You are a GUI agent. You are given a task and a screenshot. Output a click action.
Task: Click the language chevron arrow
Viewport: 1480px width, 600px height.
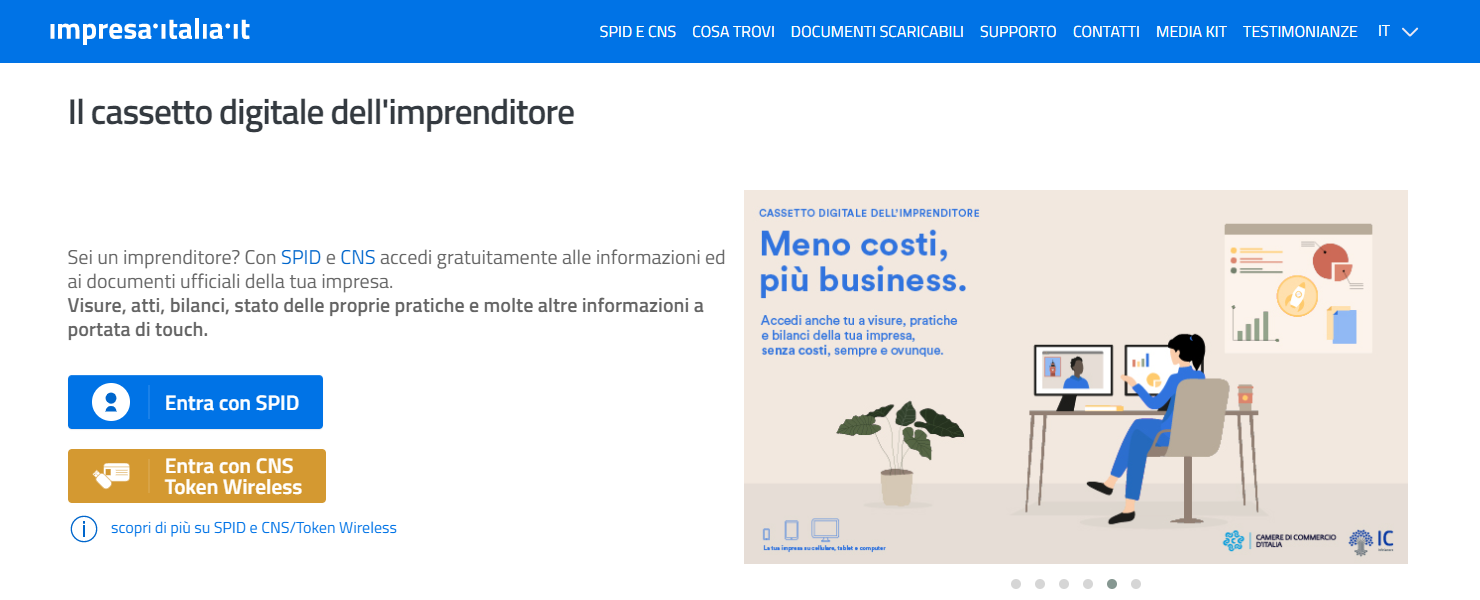pyautogui.click(x=1410, y=32)
